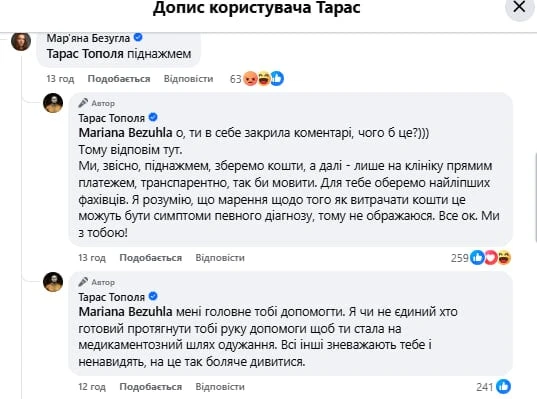Click the thumbs-up icon on 63 reactions
The height and width of the screenshot is (399, 537).
pyautogui.click(x=277, y=79)
